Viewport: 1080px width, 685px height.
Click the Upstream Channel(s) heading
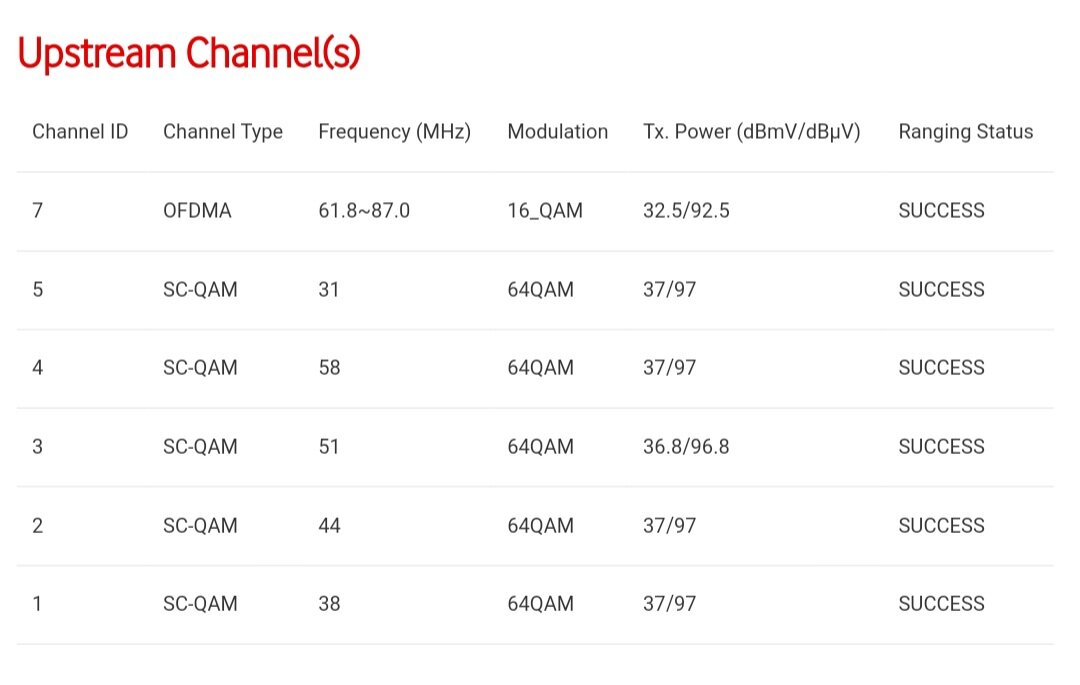click(x=189, y=54)
